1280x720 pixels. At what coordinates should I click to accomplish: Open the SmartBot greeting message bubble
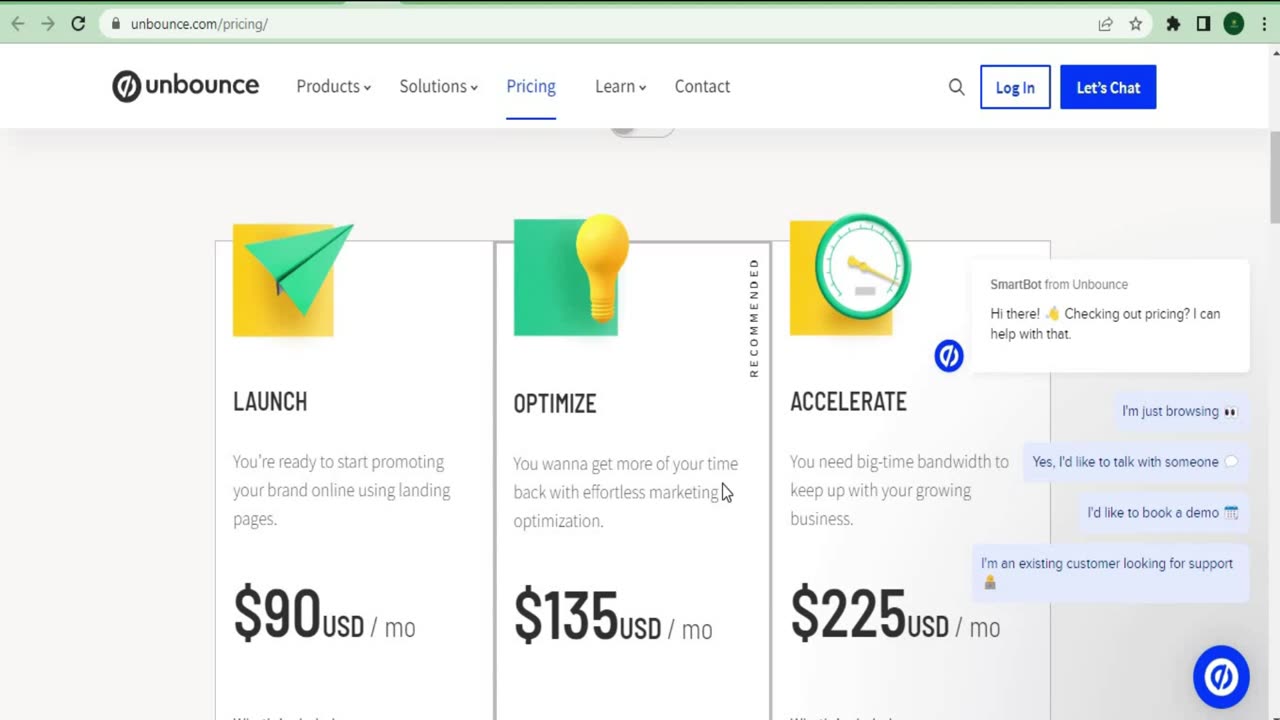pos(1110,316)
